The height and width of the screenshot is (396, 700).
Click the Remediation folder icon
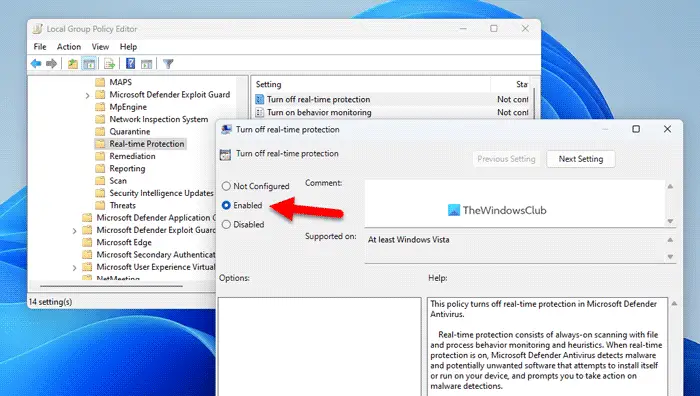(x=100, y=156)
